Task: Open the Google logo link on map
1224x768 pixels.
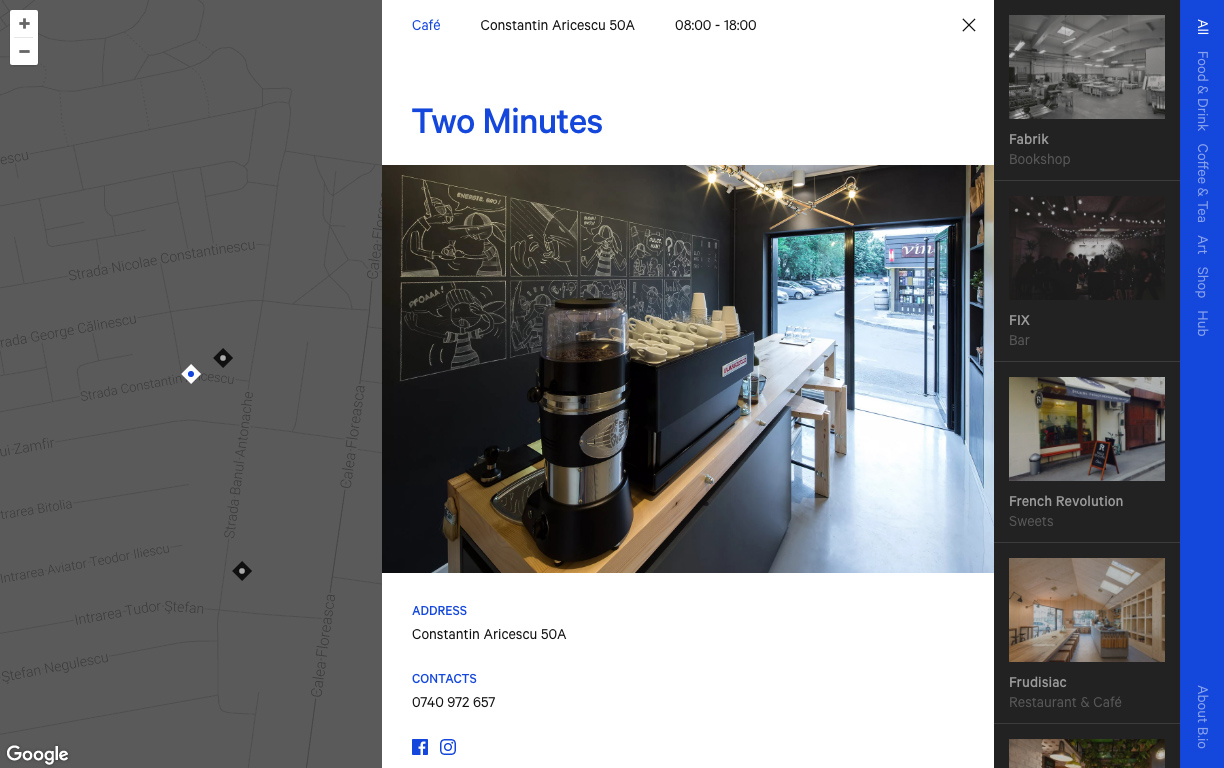Action: [x=37, y=754]
